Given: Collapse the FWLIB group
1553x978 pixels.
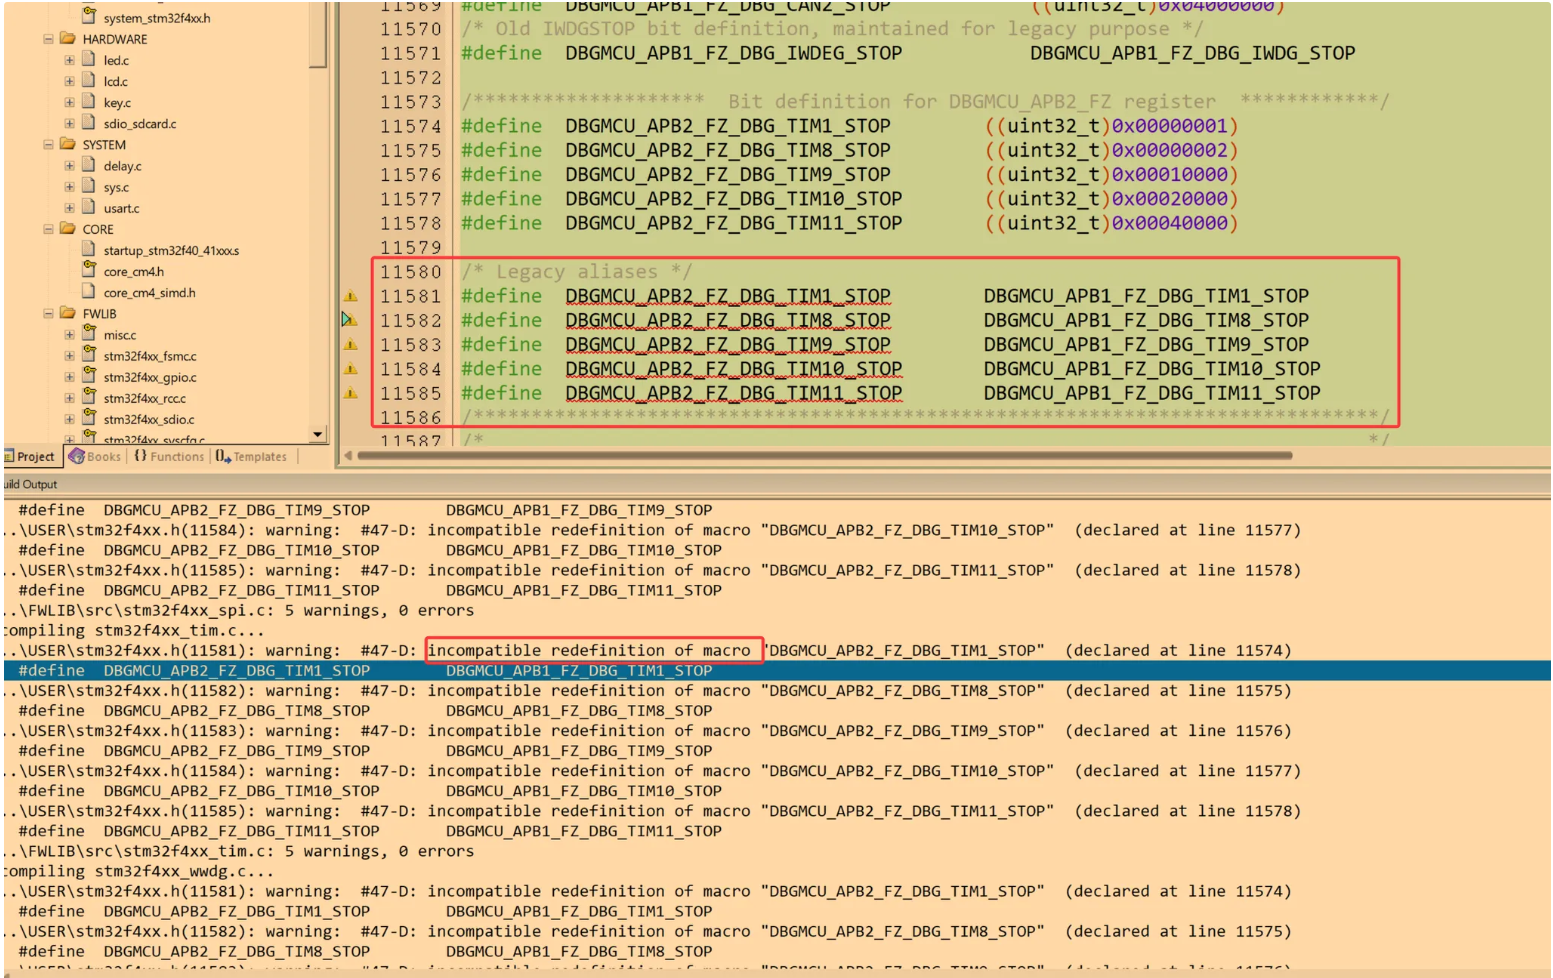Looking at the screenshot, I should tap(47, 313).
